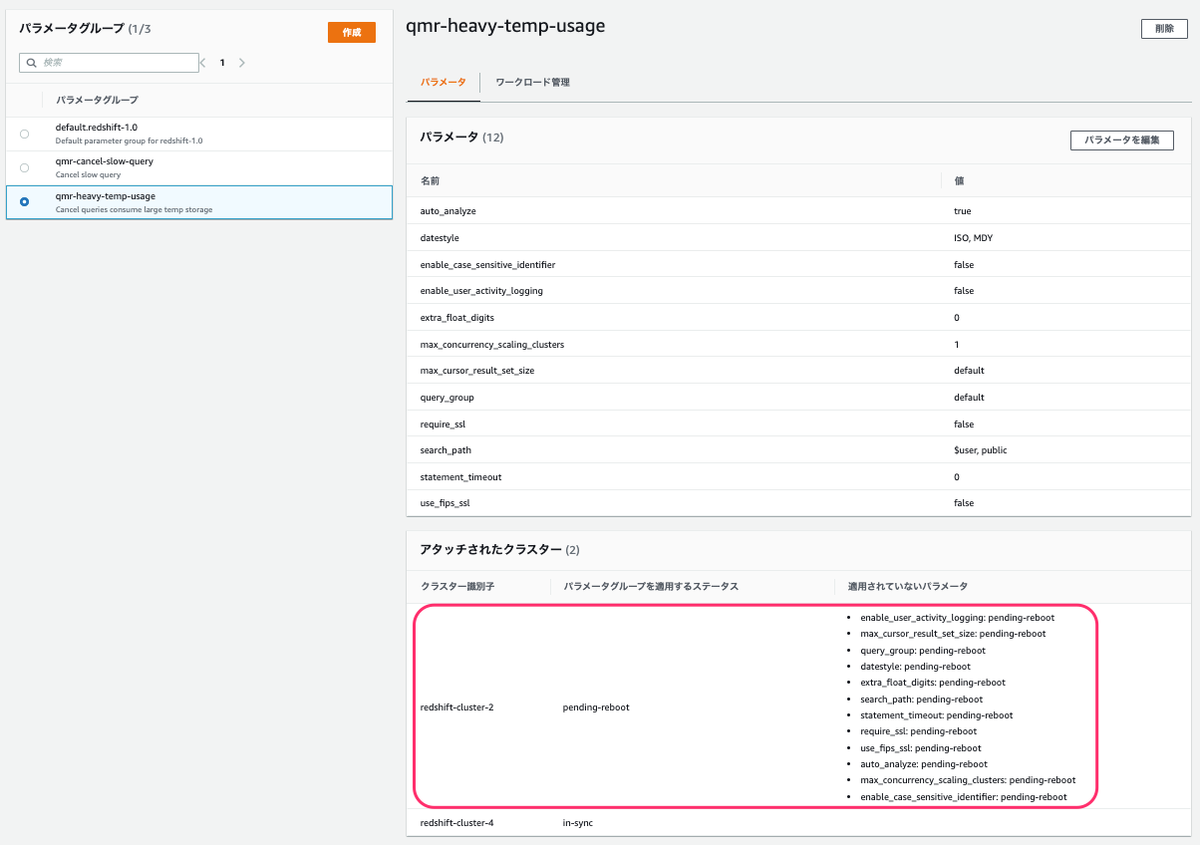
Task: Click datestyle parameter name
Action: (x=440, y=238)
